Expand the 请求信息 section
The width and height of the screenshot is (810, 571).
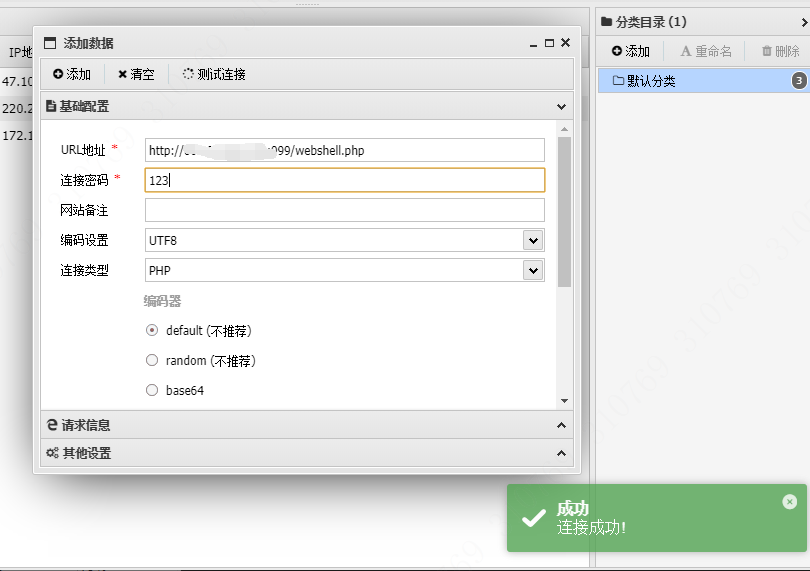(562, 425)
